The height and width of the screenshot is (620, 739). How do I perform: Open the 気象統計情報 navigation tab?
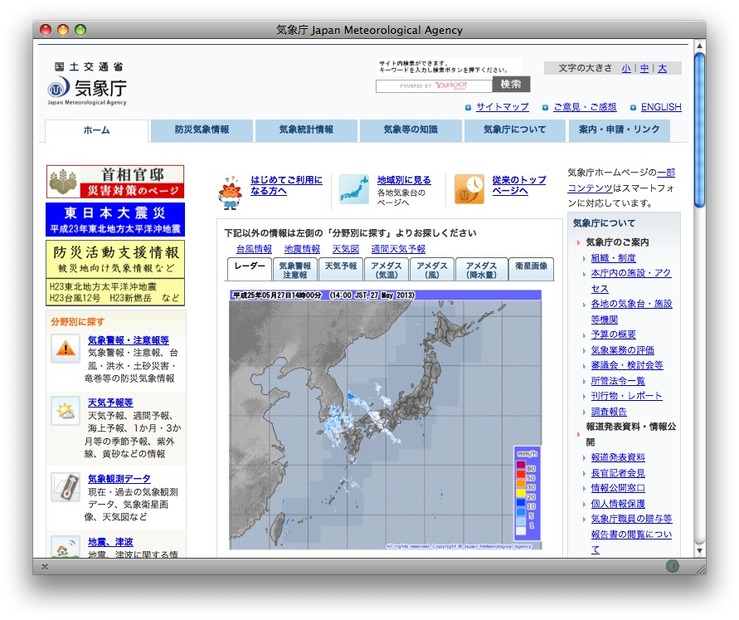(x=306, y=130)
